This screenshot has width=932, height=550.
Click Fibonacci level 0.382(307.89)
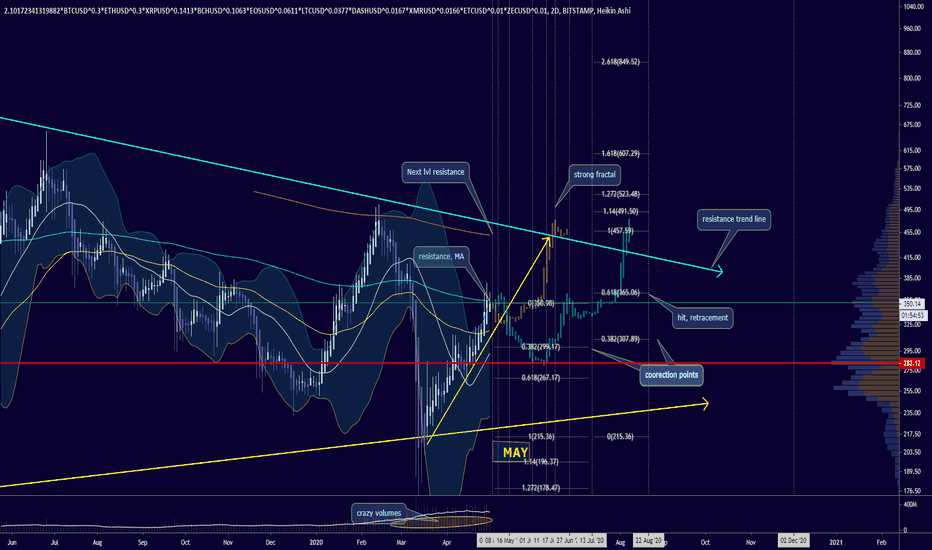pyautogui.click(x=620, y=339)
